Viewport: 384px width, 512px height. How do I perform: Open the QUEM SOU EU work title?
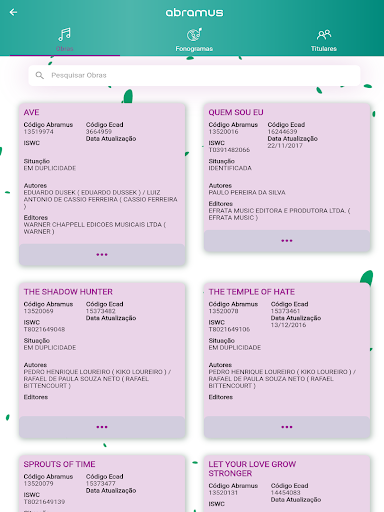[x=236, y=112]
